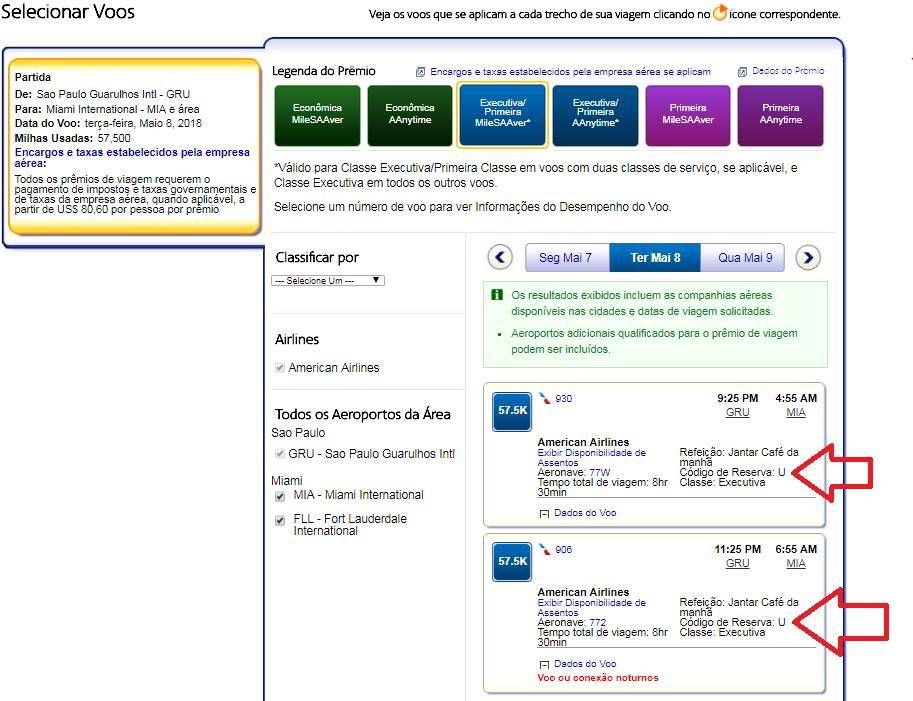Click American Airlines logo beside flight 906

point(545,550)
